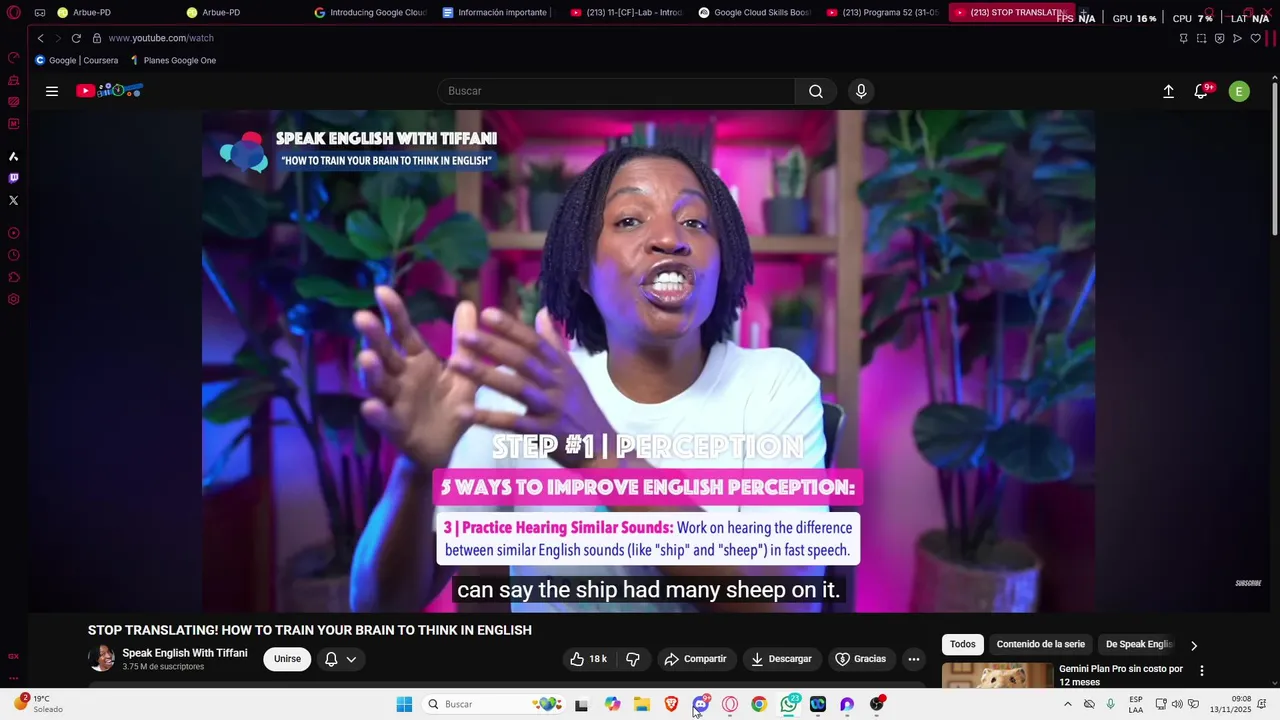This screenshot has height=720, width=1280.
Task: Select the STOP TRANSLATING tab
Action: [1010, 13]
